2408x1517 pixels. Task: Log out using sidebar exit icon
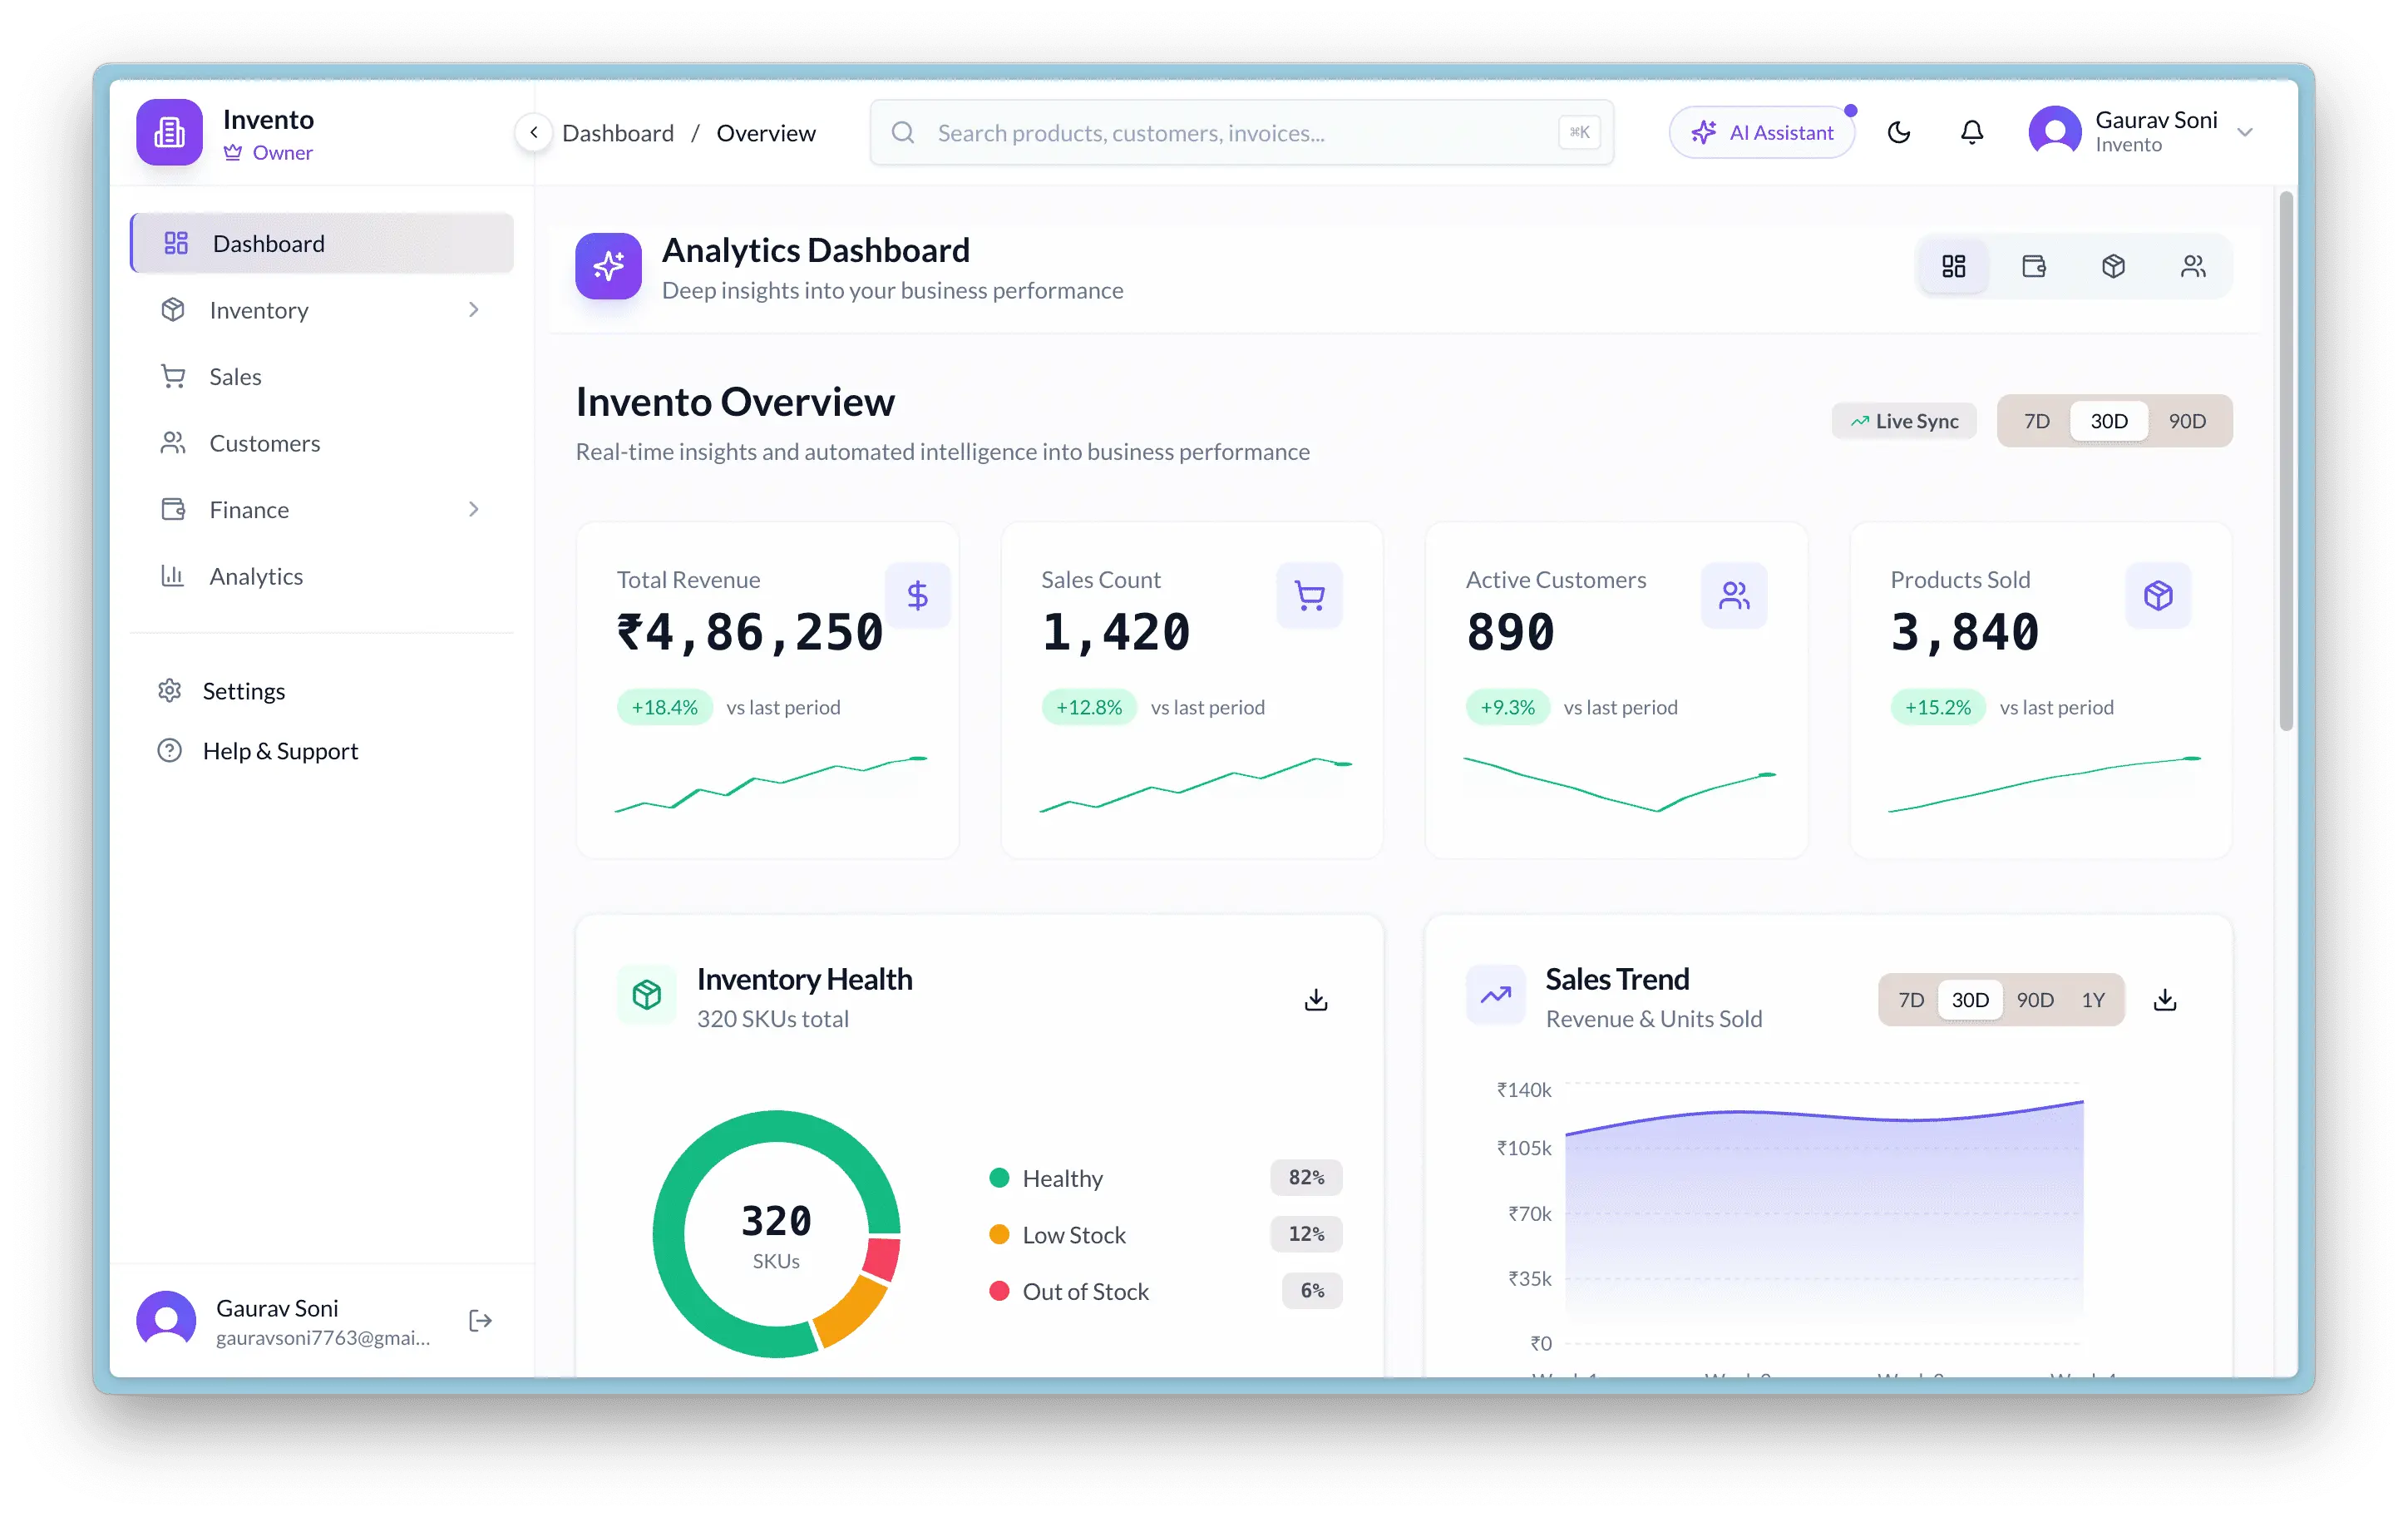click(480, 1321)
